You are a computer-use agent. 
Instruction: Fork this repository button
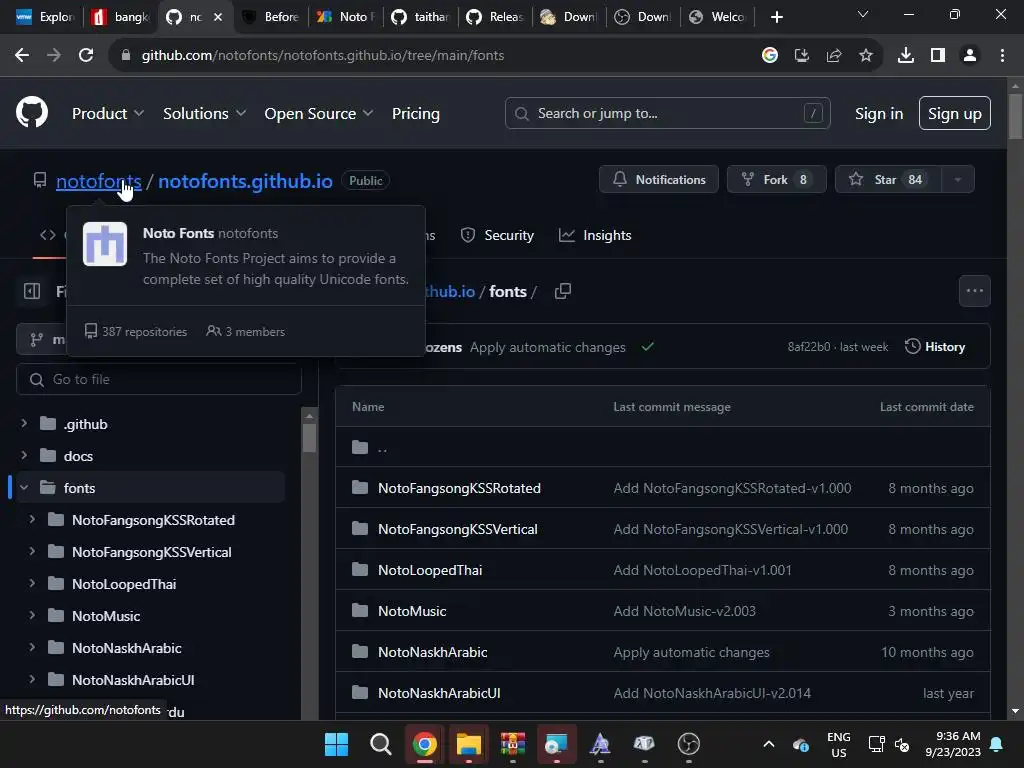coord(776,180)
